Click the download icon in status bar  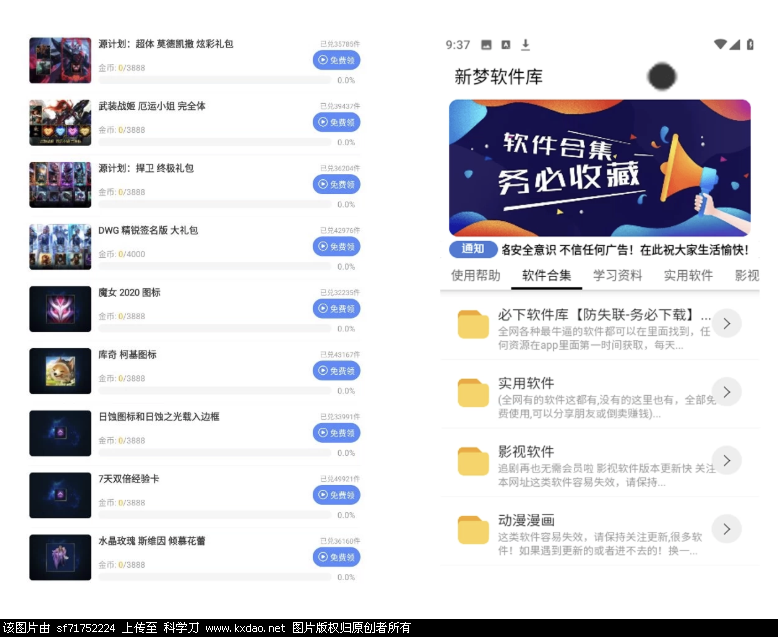tap(526, 45)
